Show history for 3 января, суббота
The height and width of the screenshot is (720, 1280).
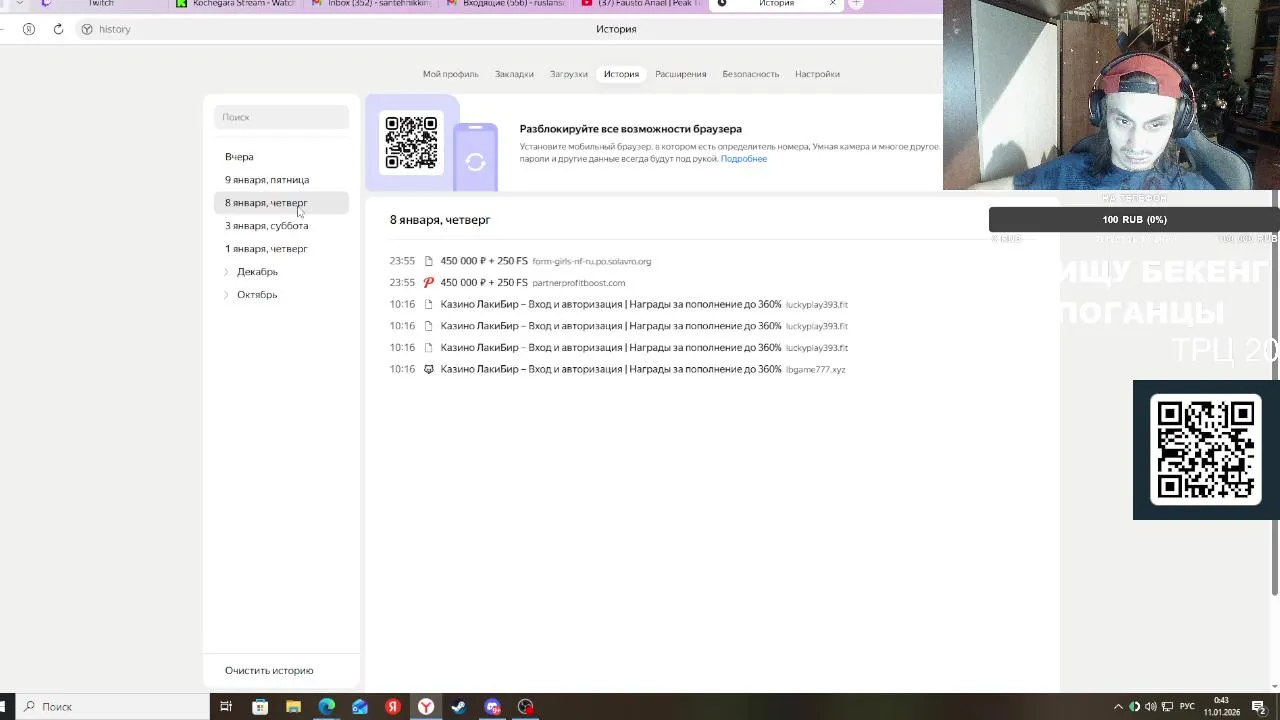coord(266,226)
